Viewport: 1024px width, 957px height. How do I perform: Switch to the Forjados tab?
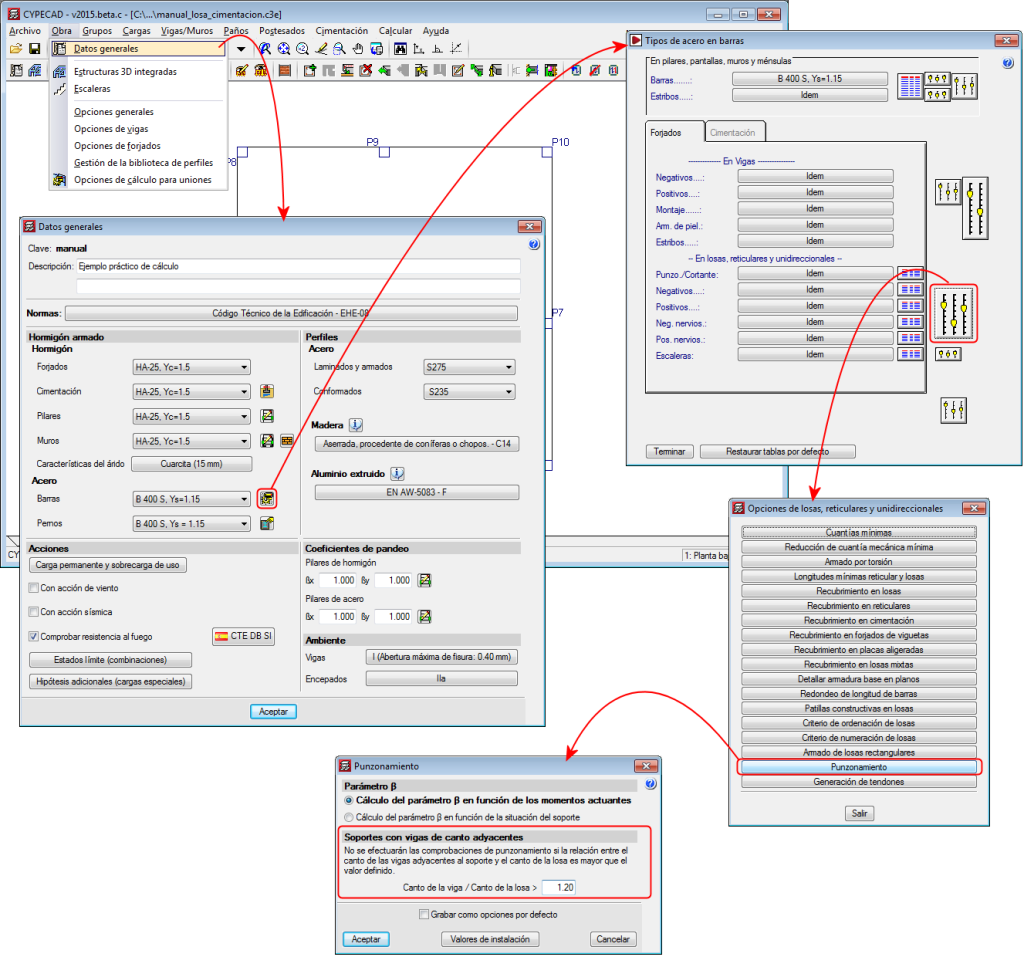(675, 132)
